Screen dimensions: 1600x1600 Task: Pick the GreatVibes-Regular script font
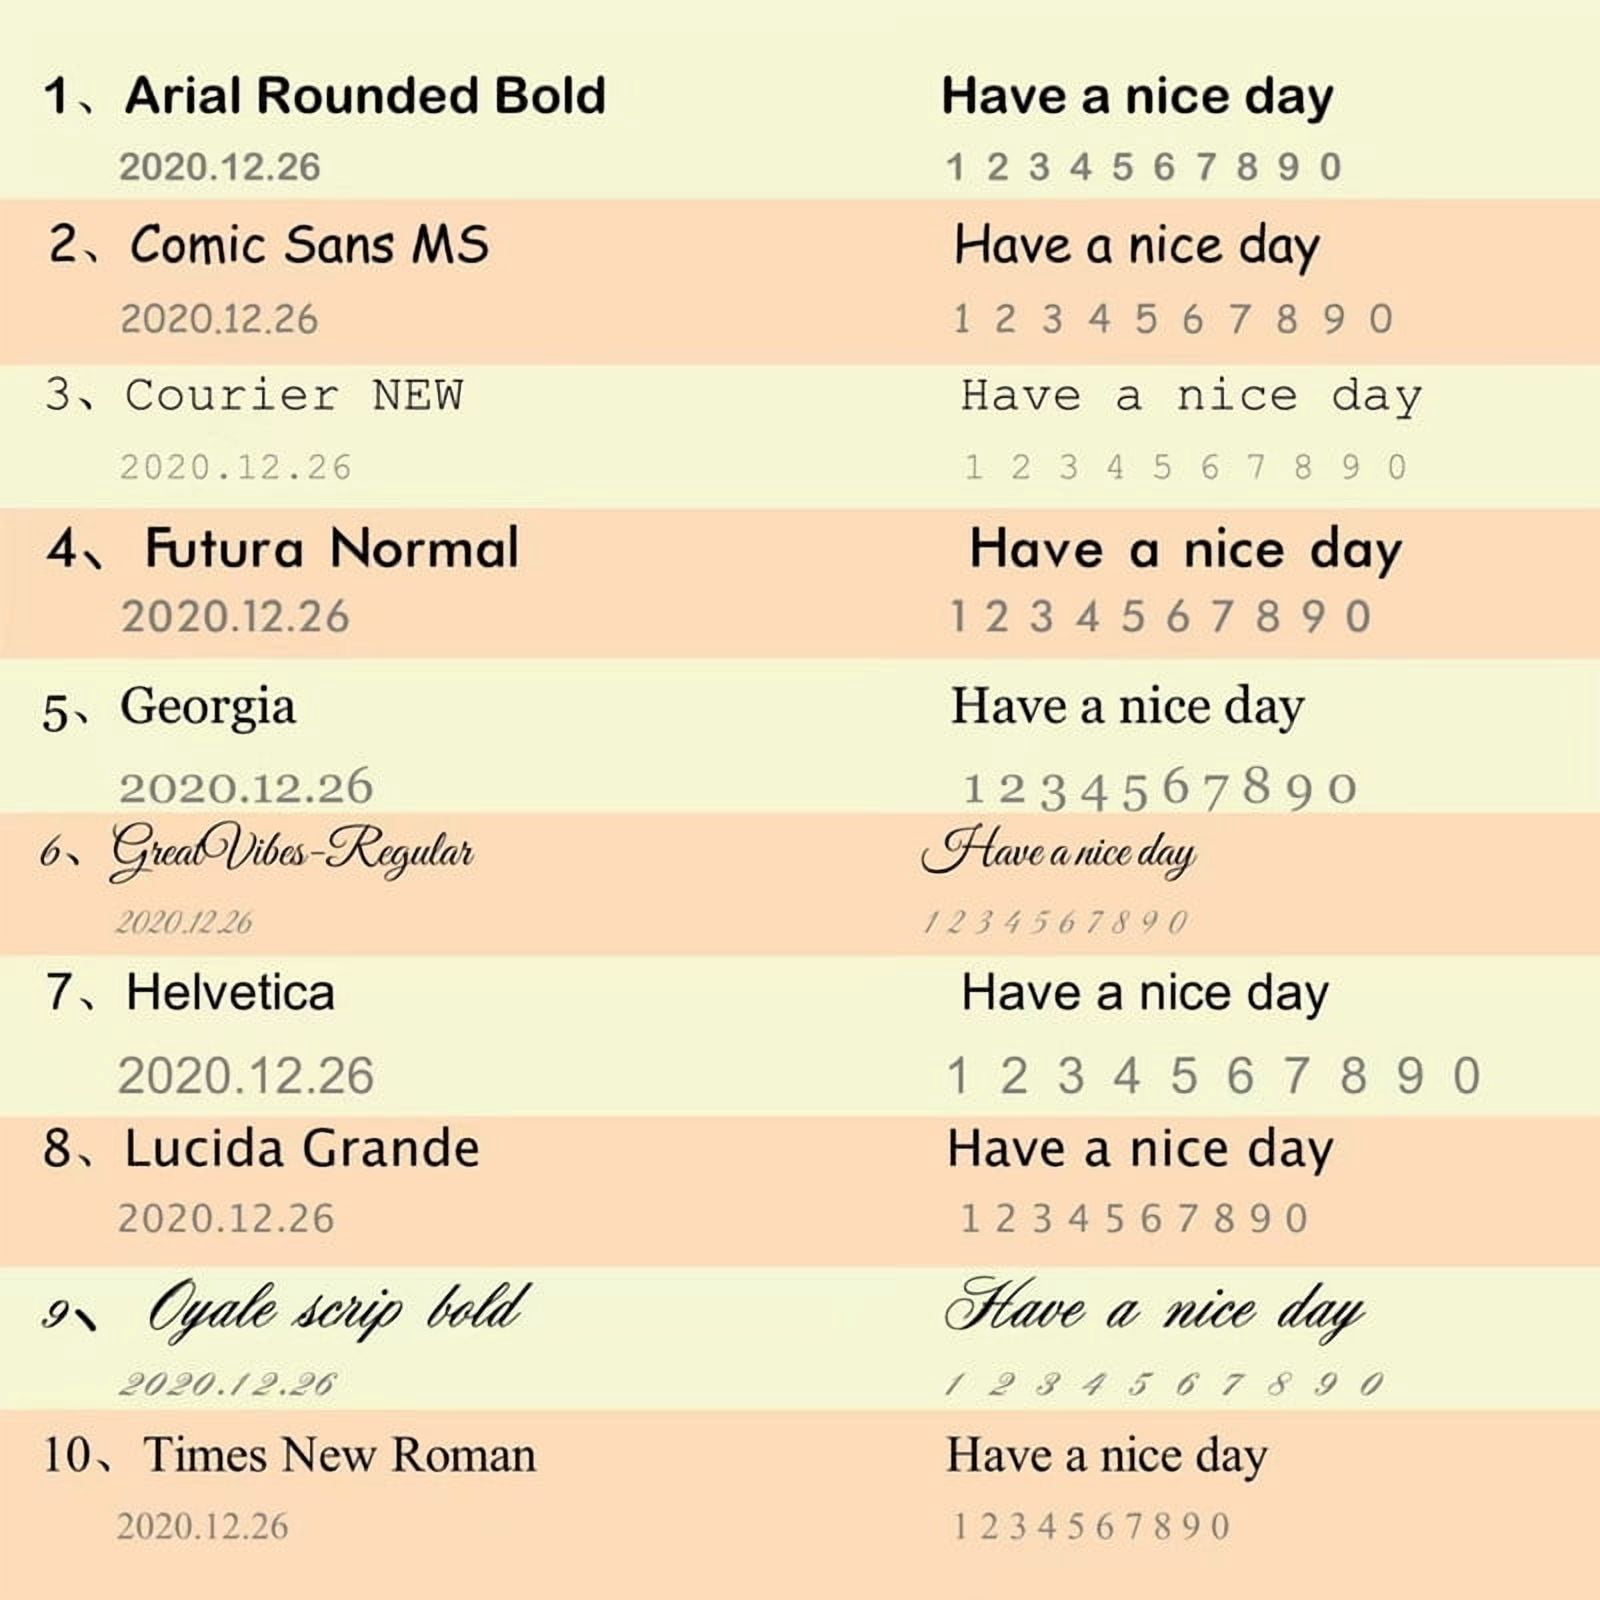pos(291,853)
